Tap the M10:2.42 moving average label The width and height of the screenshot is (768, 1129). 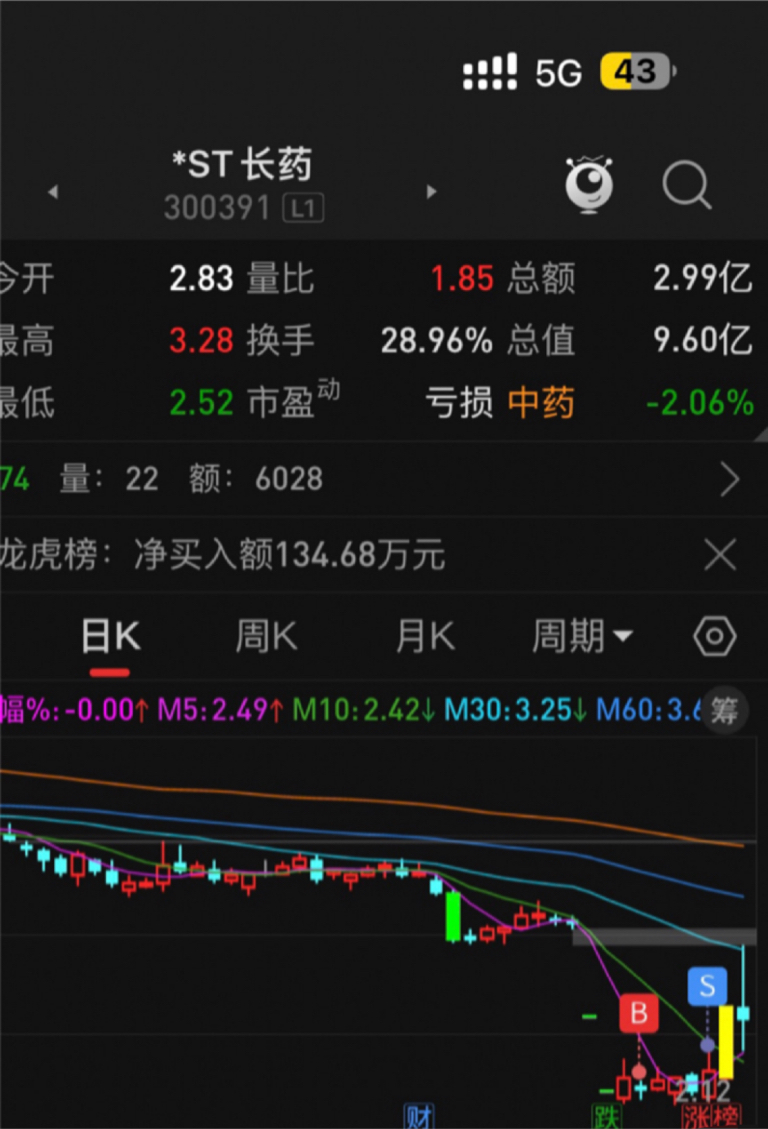[x=363, y=710]
